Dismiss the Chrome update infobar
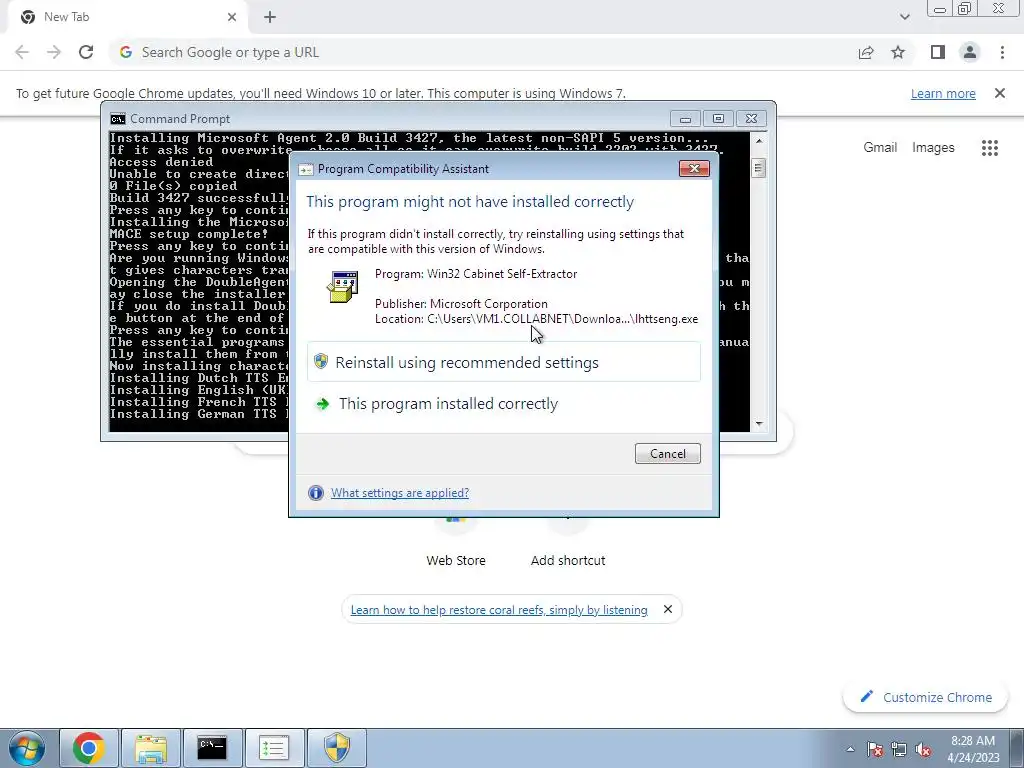The width and height of the screenshot is (1024, 768). pos(1000,93)
